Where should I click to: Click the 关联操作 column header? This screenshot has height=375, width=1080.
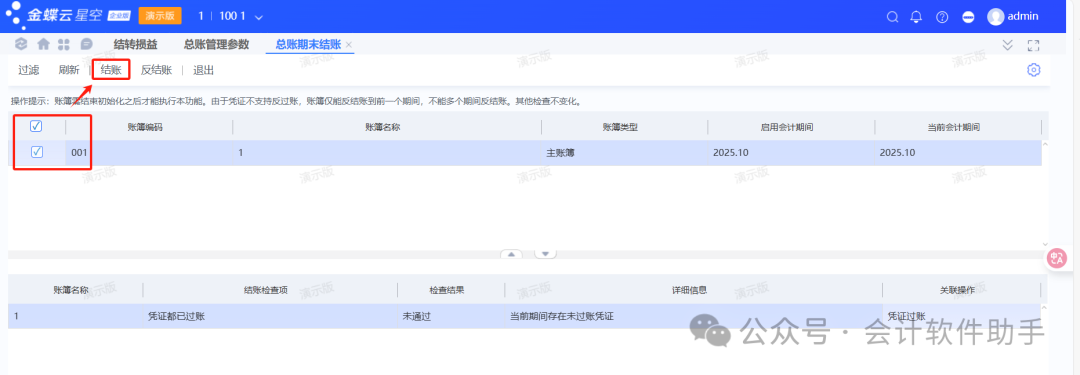[x=957, y=290]
